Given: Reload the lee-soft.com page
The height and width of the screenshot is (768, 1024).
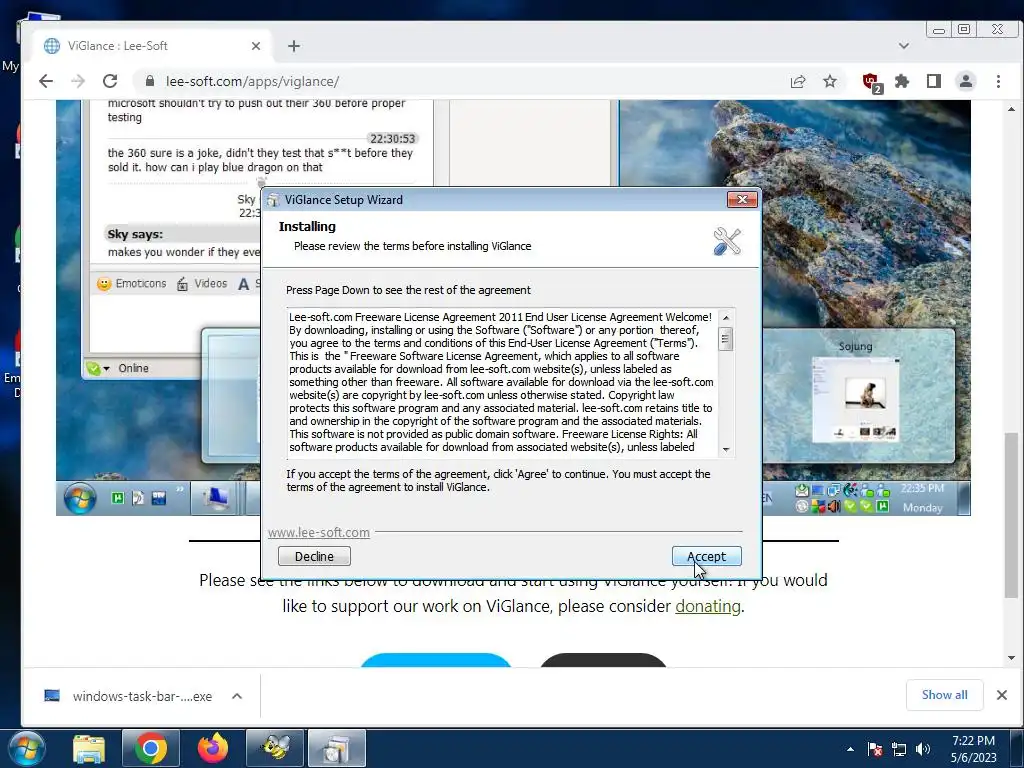Looking at the screenshot, I should [x=110, y=81].
